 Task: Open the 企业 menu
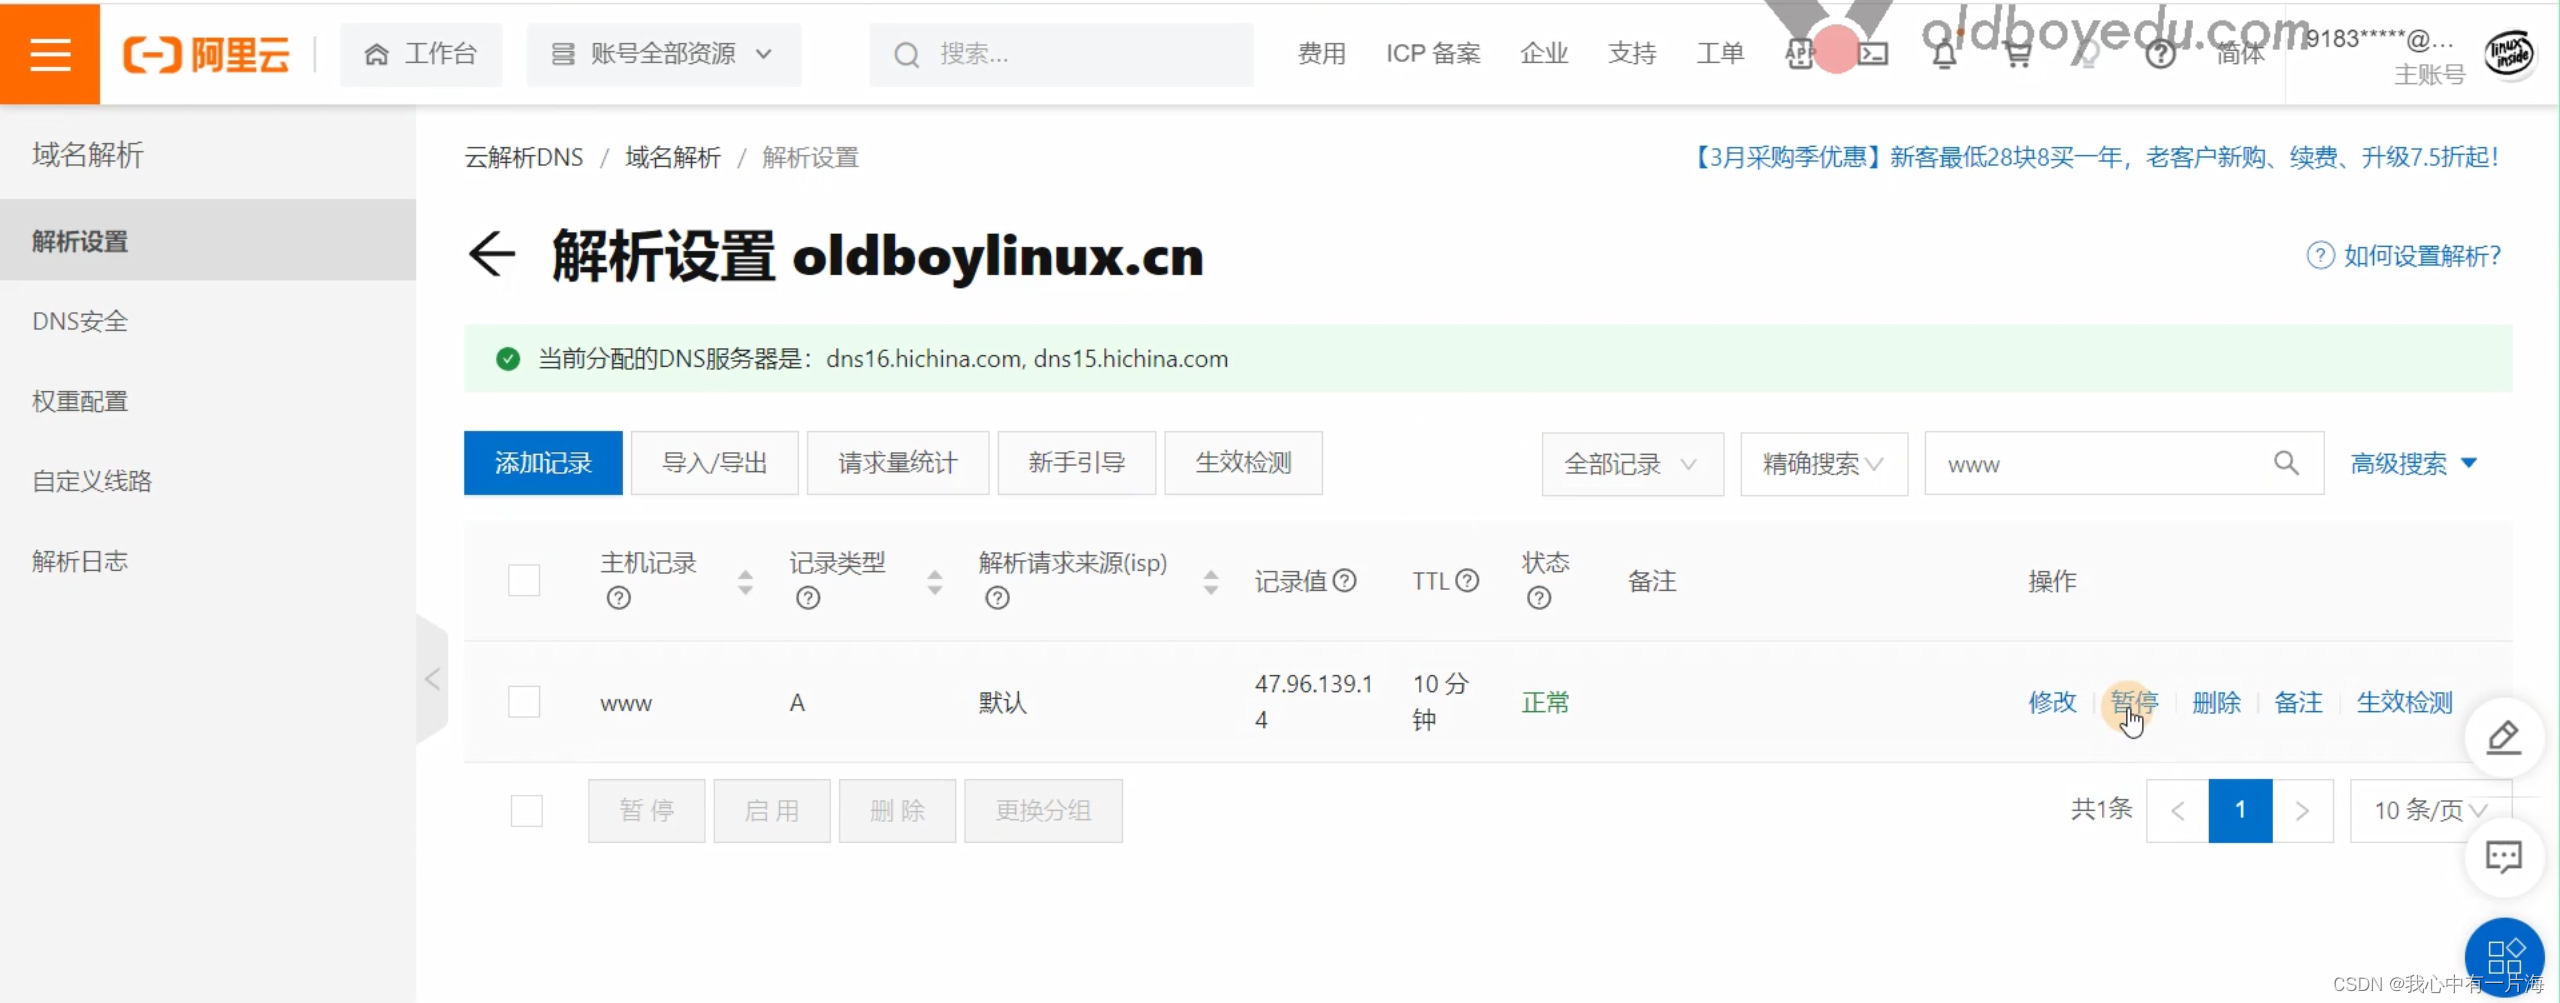pos(1544,54)
